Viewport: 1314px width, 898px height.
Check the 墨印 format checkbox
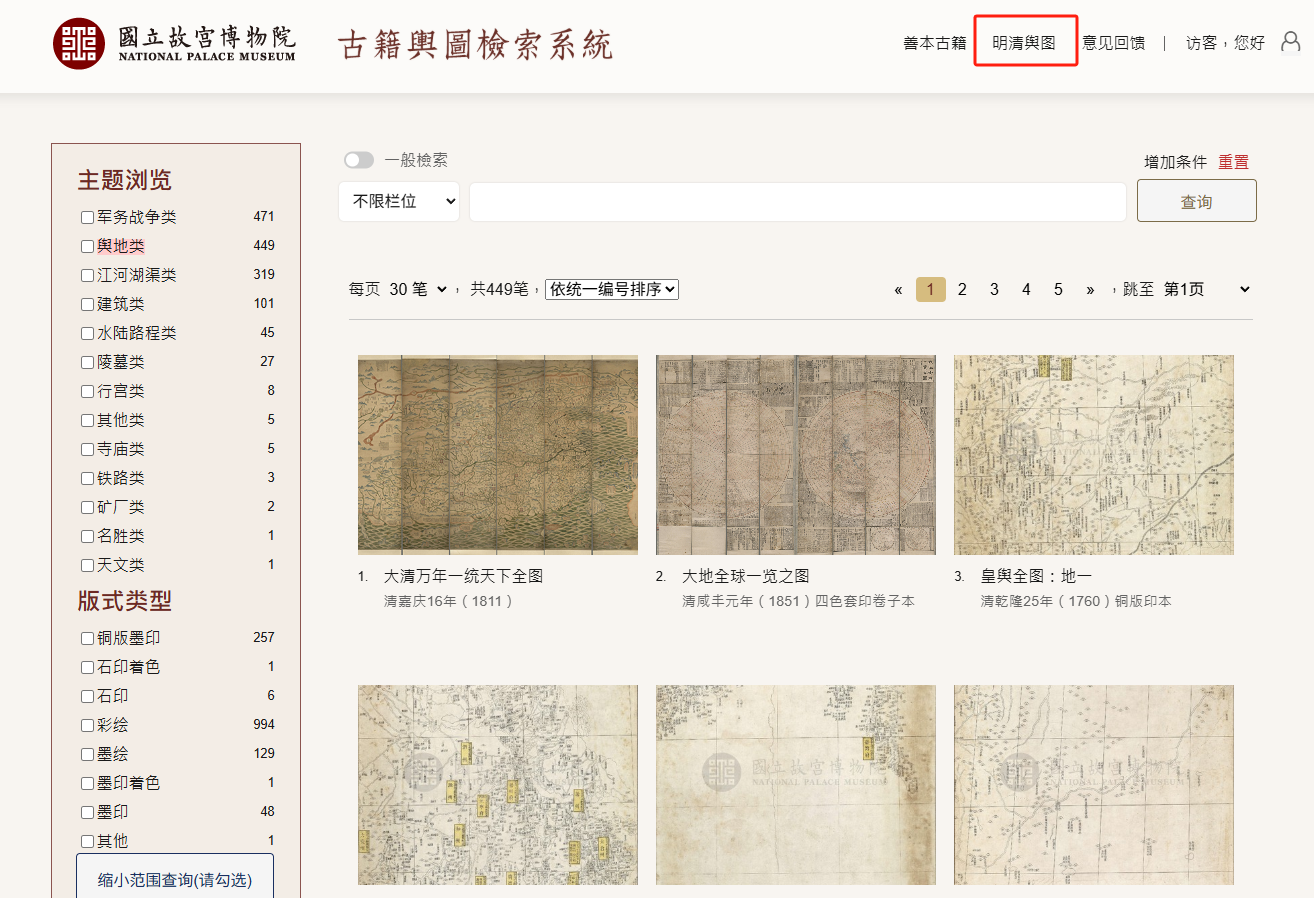pos(87,812)
